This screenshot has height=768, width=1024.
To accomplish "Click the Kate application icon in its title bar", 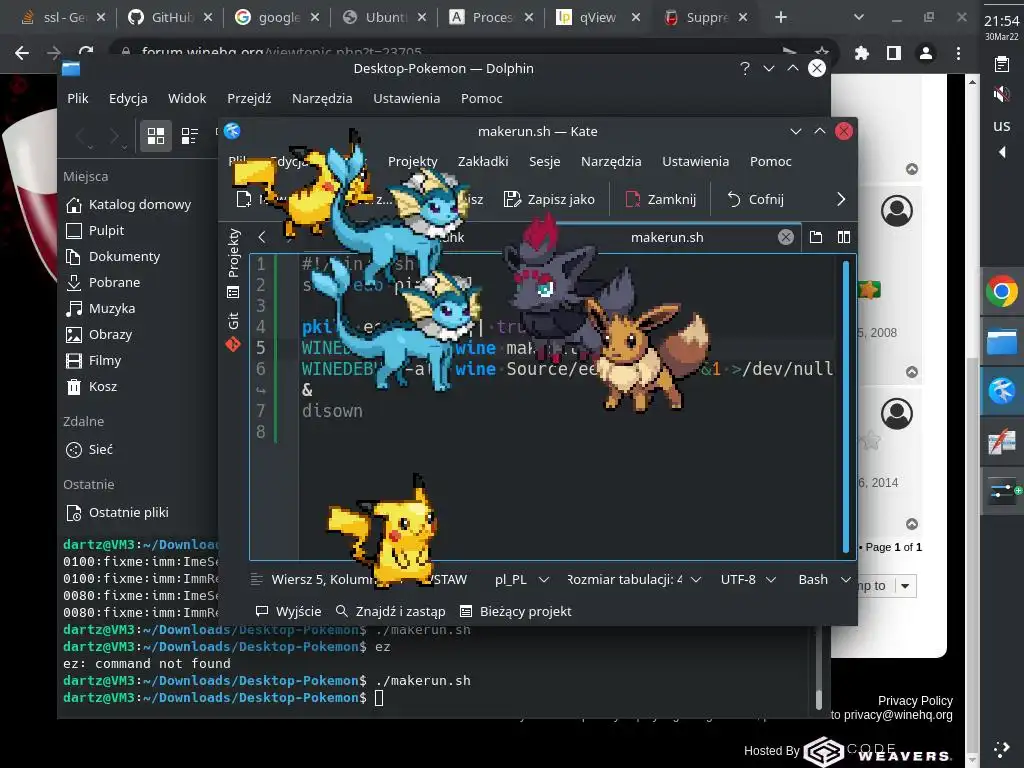I will (232, 131).
